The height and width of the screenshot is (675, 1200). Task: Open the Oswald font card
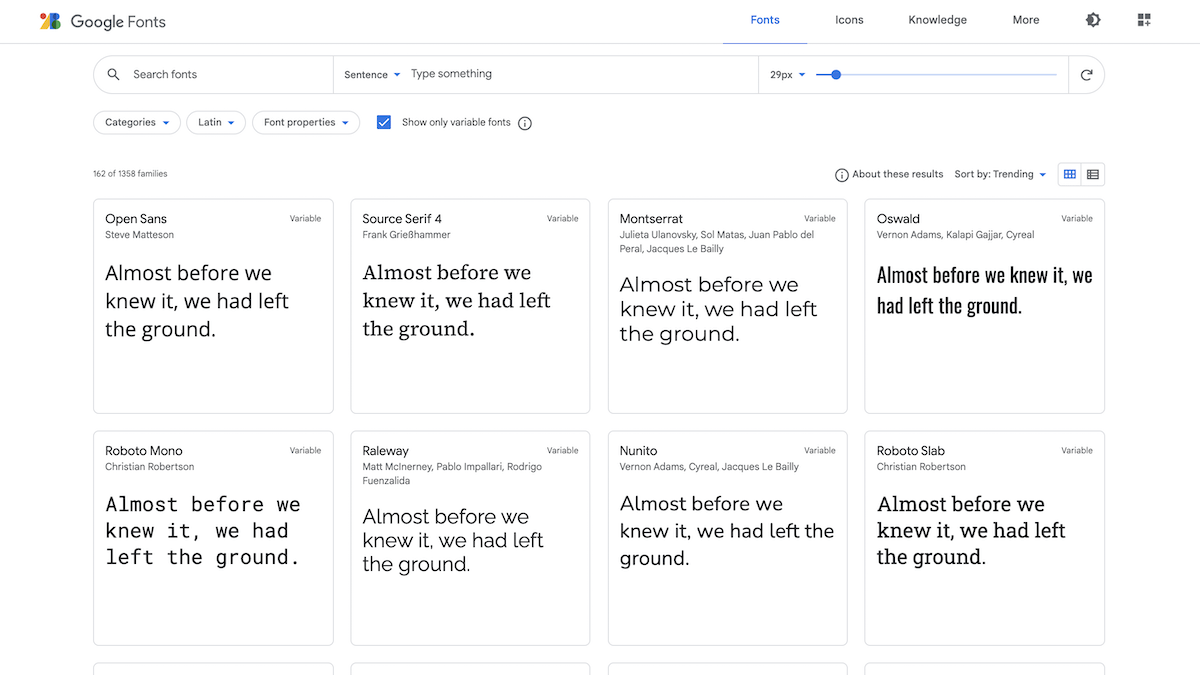pos(985,306)
